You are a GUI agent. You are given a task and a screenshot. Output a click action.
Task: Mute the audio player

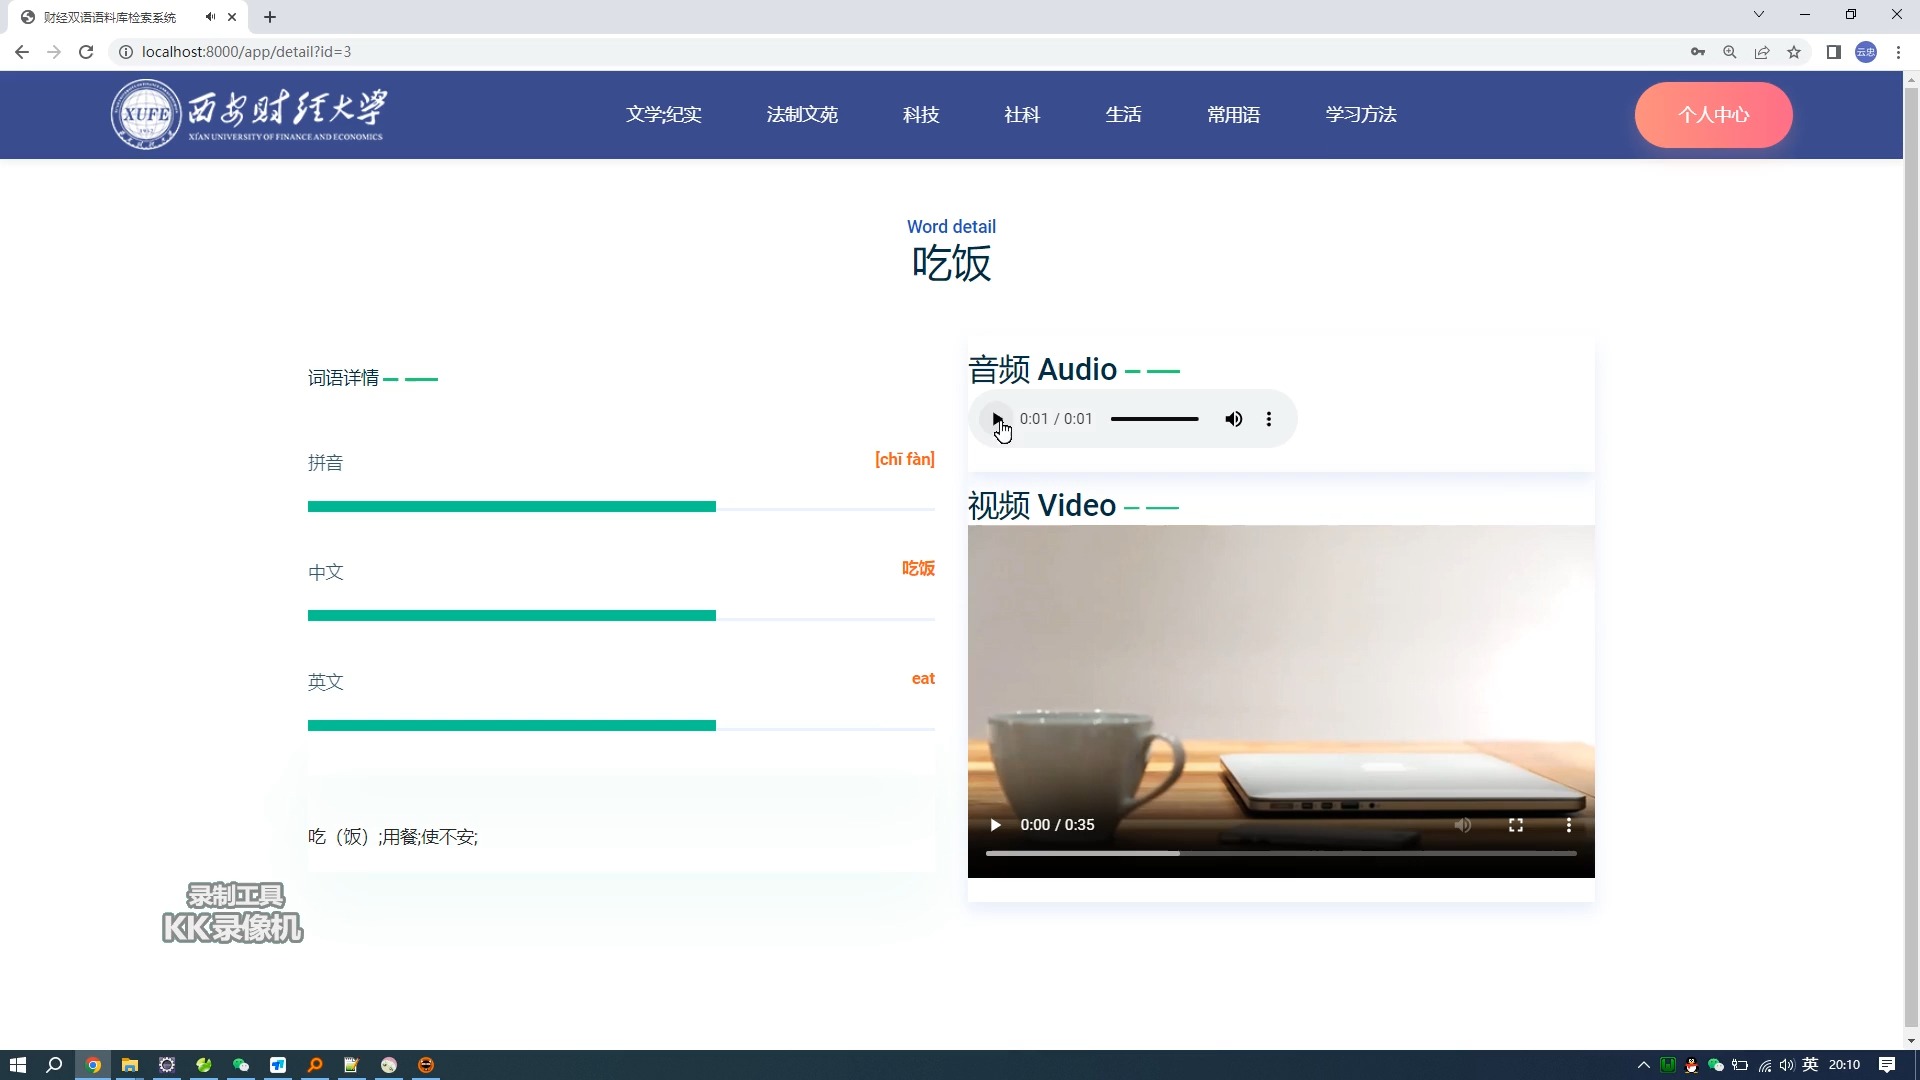pyautogui.click(x=1232, y=418)
